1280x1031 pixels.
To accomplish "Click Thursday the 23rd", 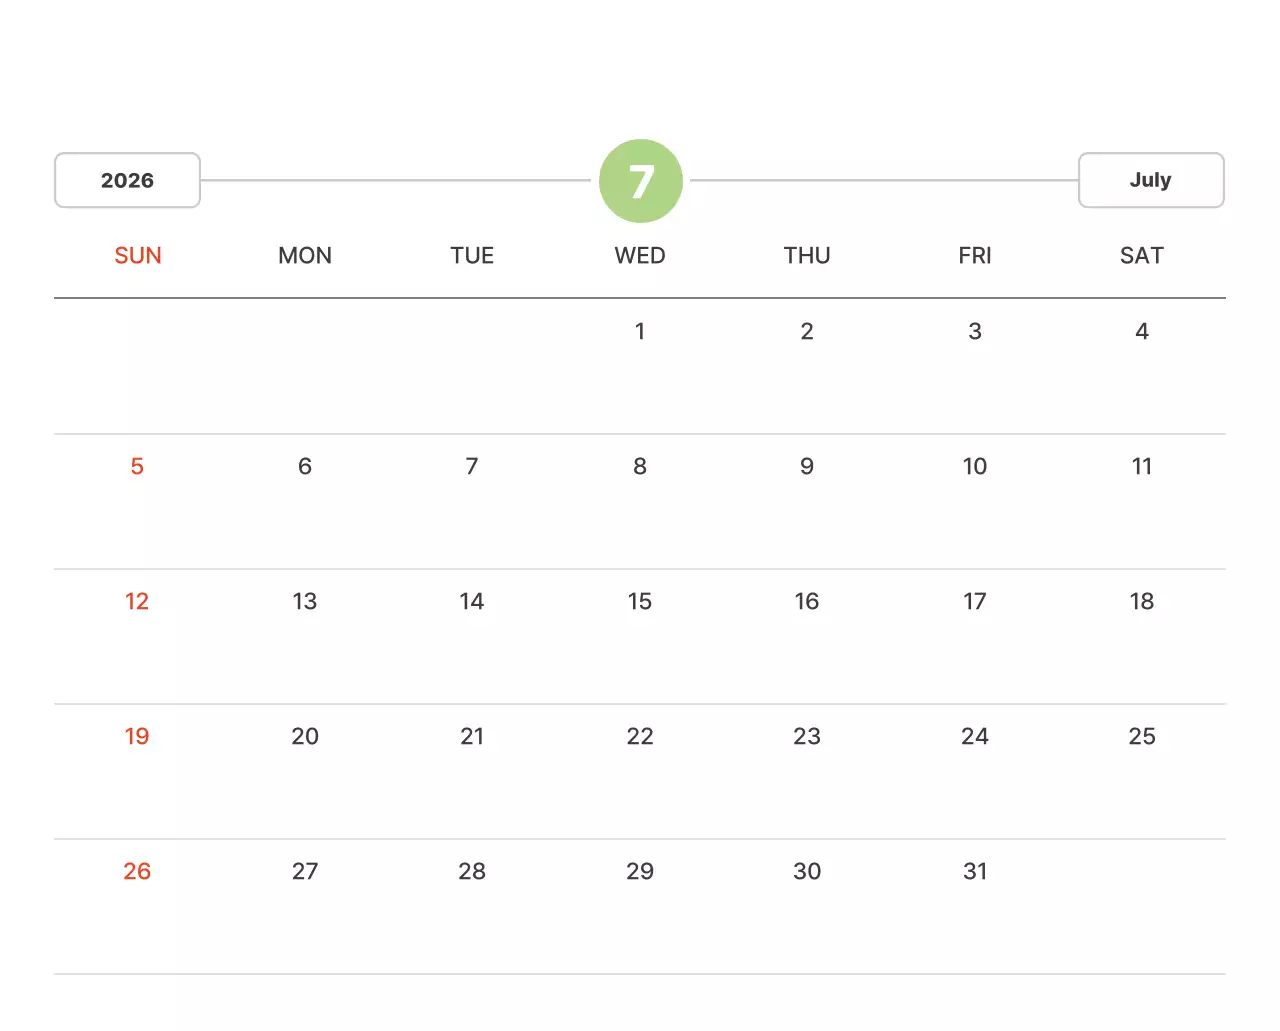I will tap(806, 737).
